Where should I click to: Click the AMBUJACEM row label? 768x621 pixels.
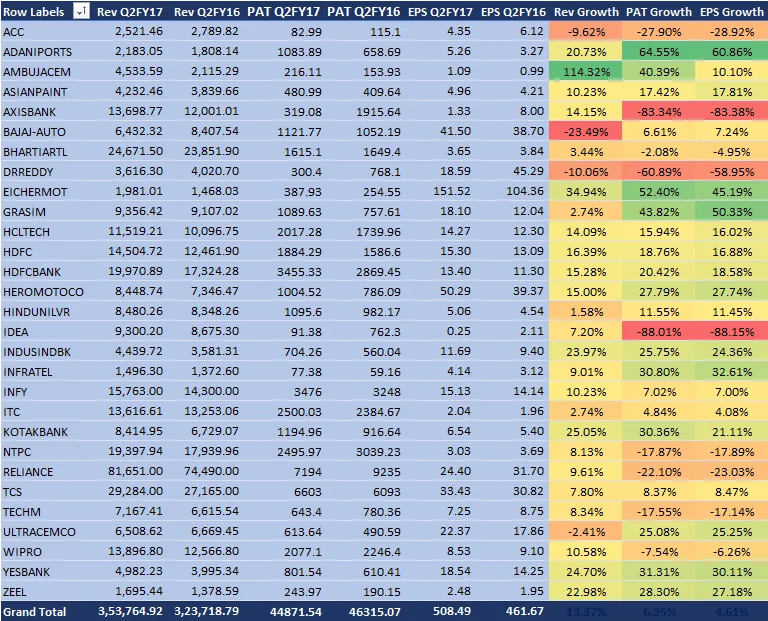click(x=37, y=72)
